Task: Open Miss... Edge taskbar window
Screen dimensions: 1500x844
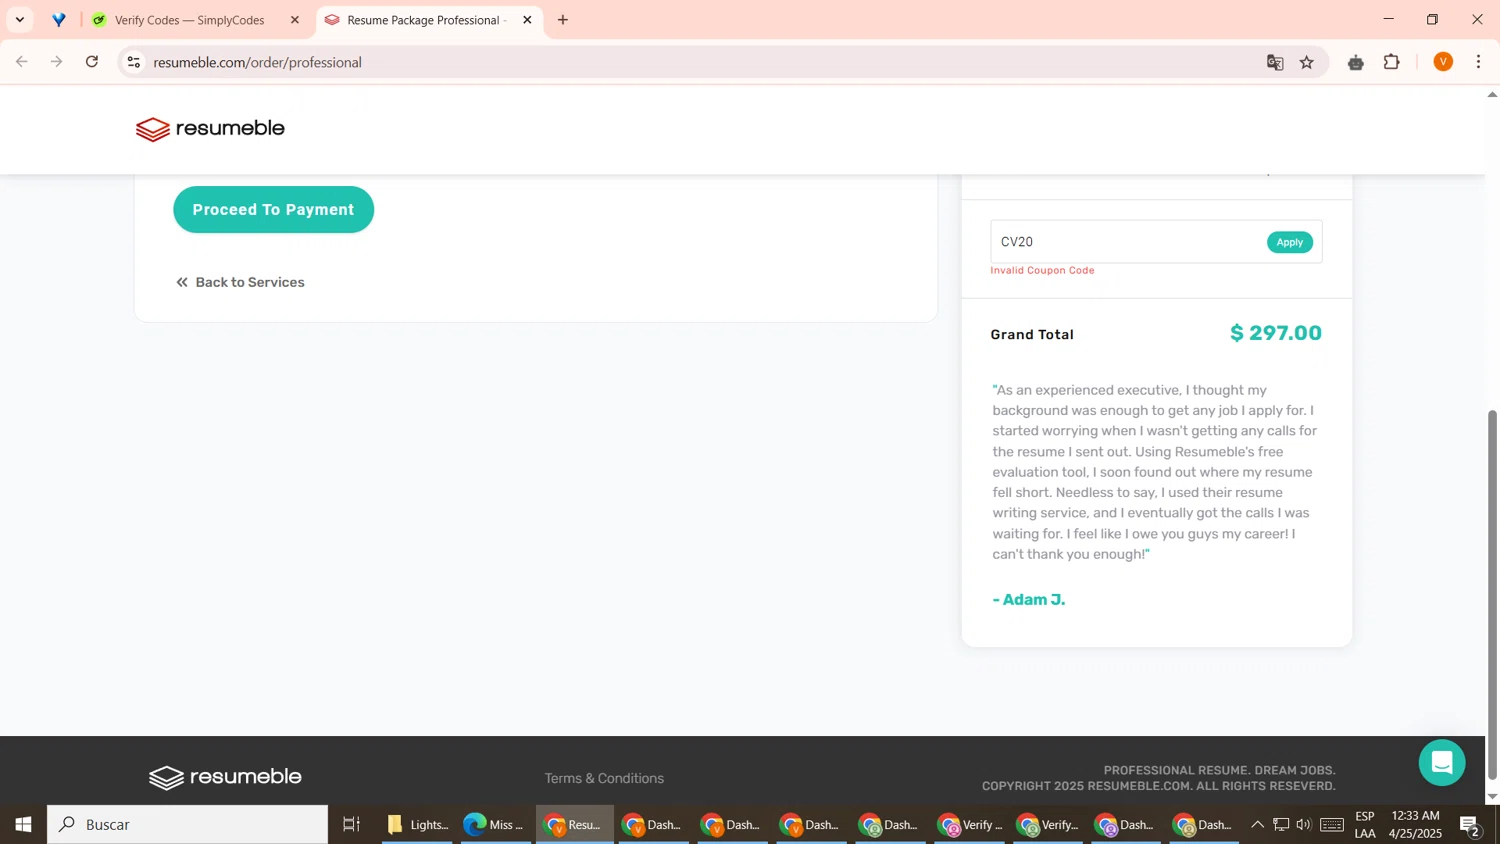Action: click(495, 825)
